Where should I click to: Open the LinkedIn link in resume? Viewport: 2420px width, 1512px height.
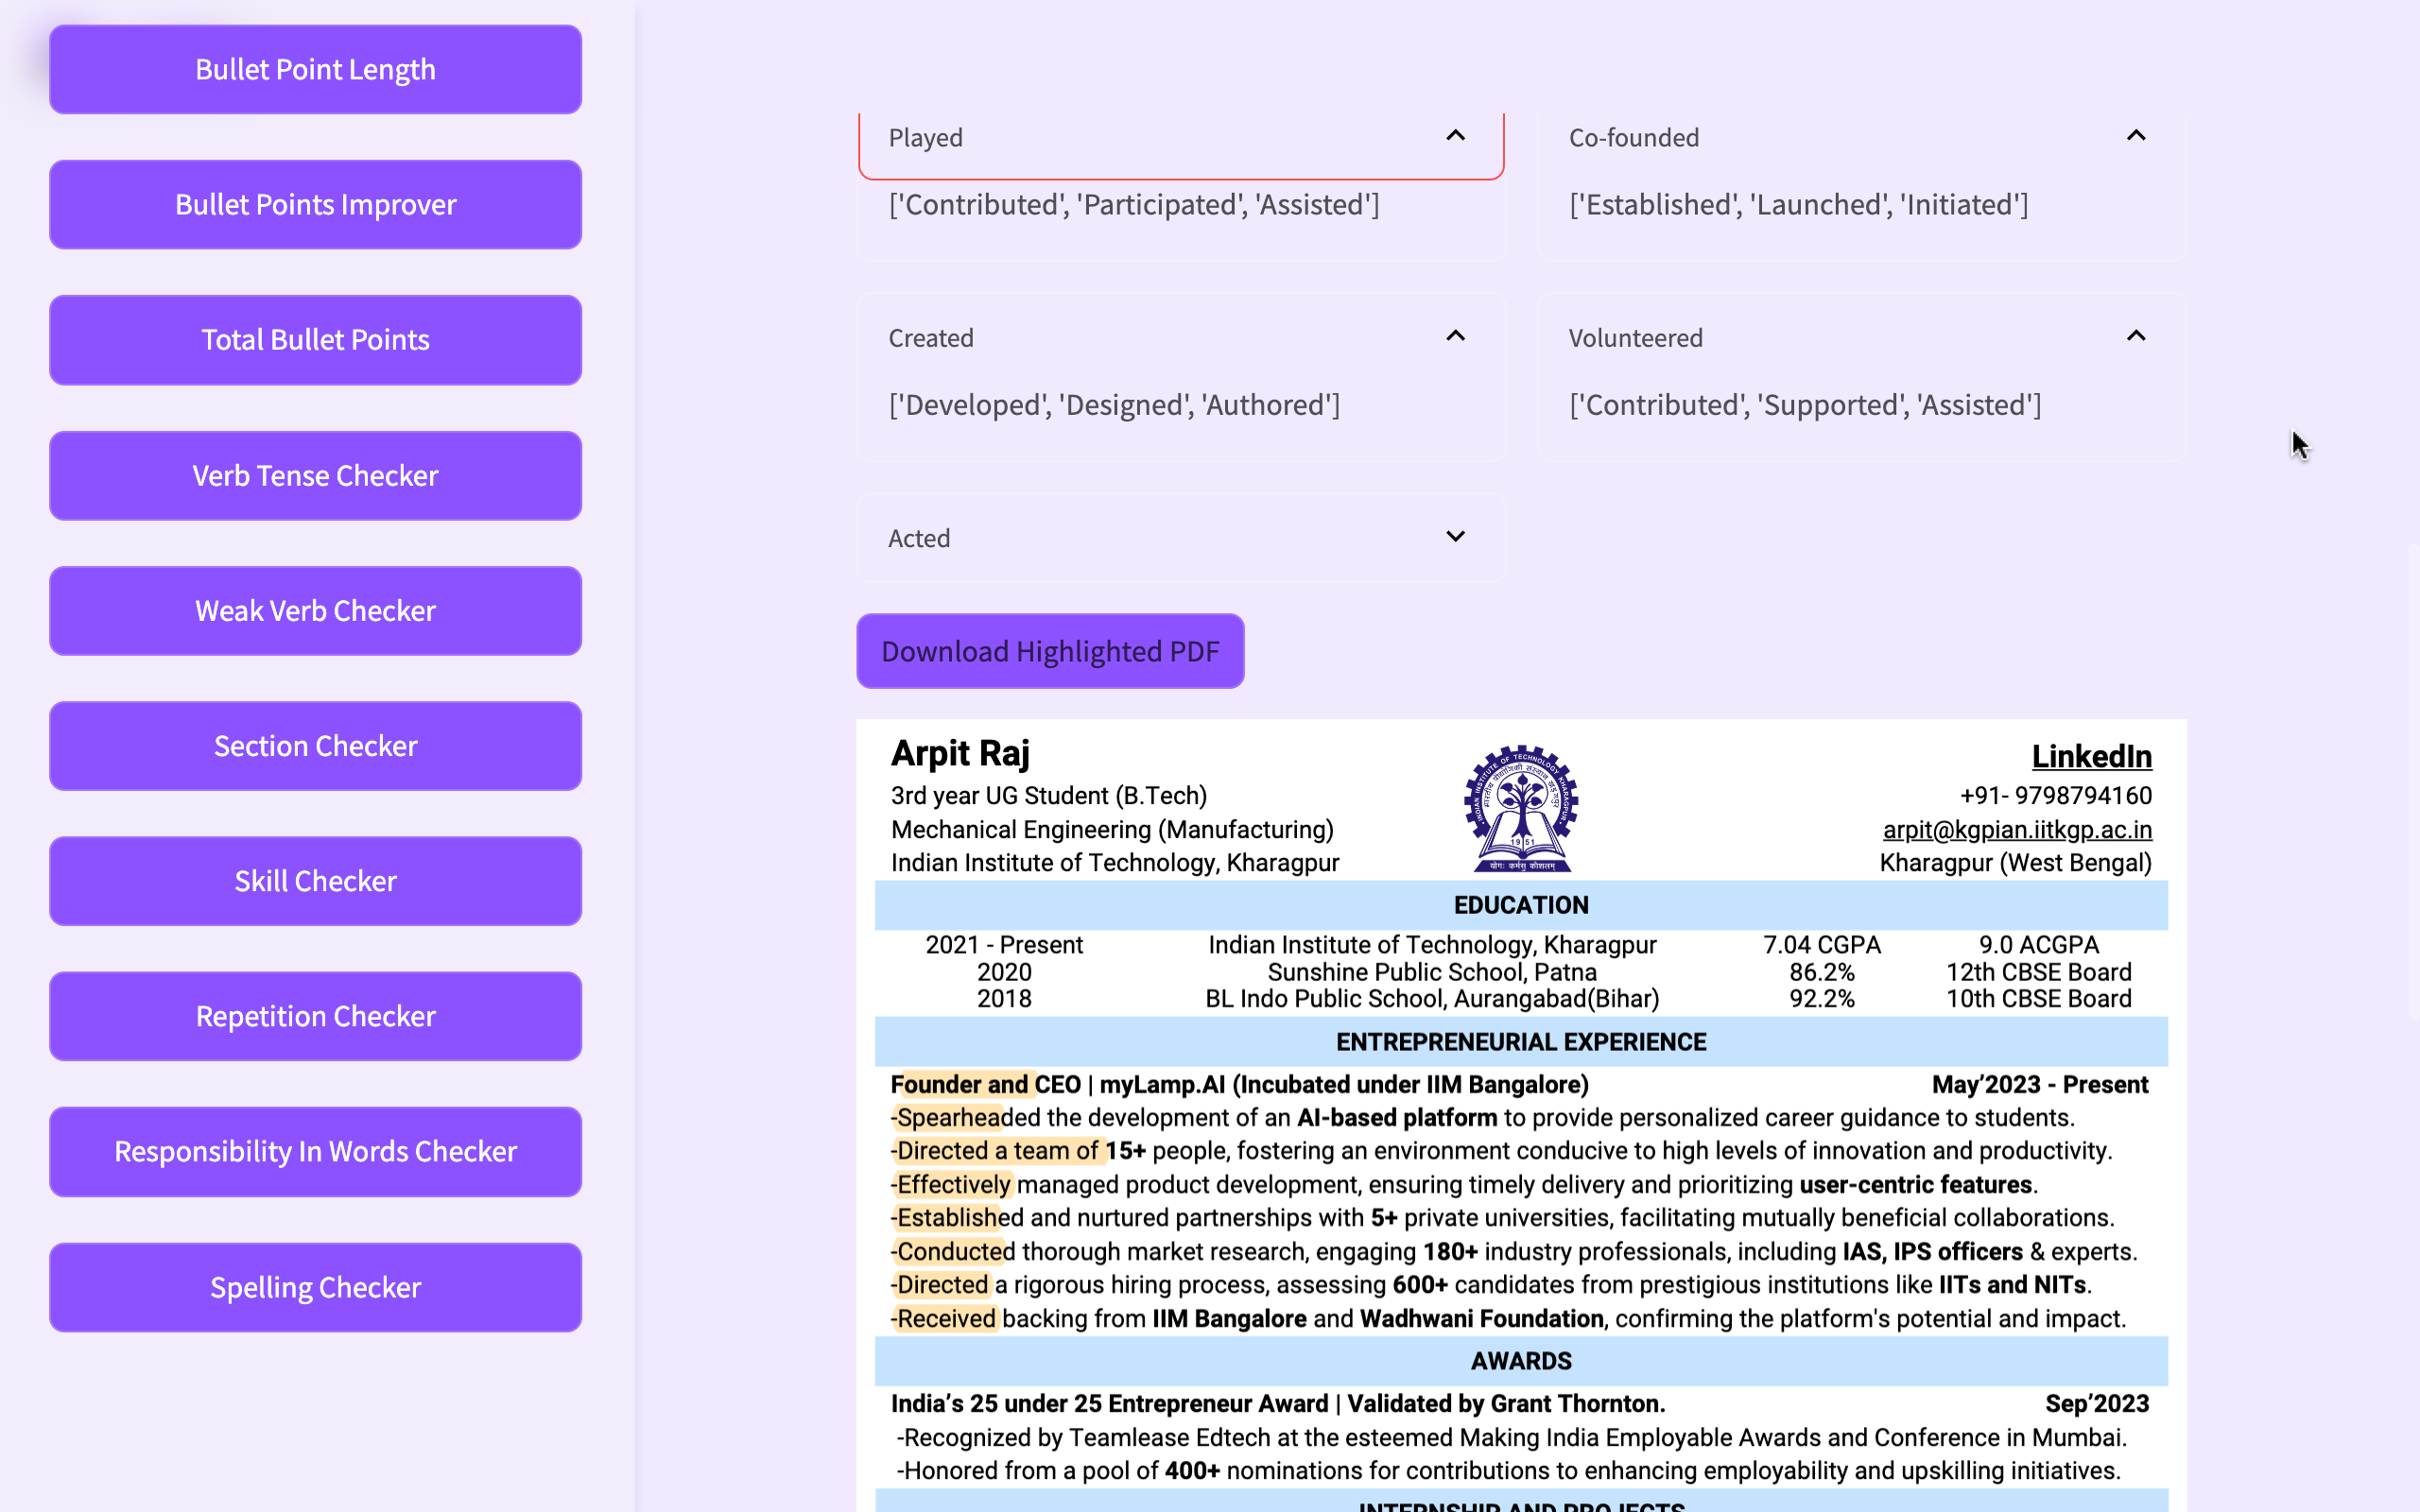tap(2091, 756)
